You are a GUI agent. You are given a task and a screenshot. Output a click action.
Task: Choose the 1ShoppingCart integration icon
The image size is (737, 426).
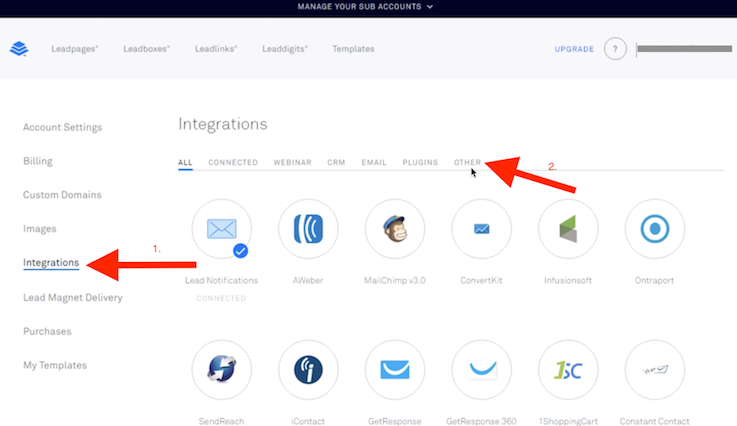tap(568, 370)
